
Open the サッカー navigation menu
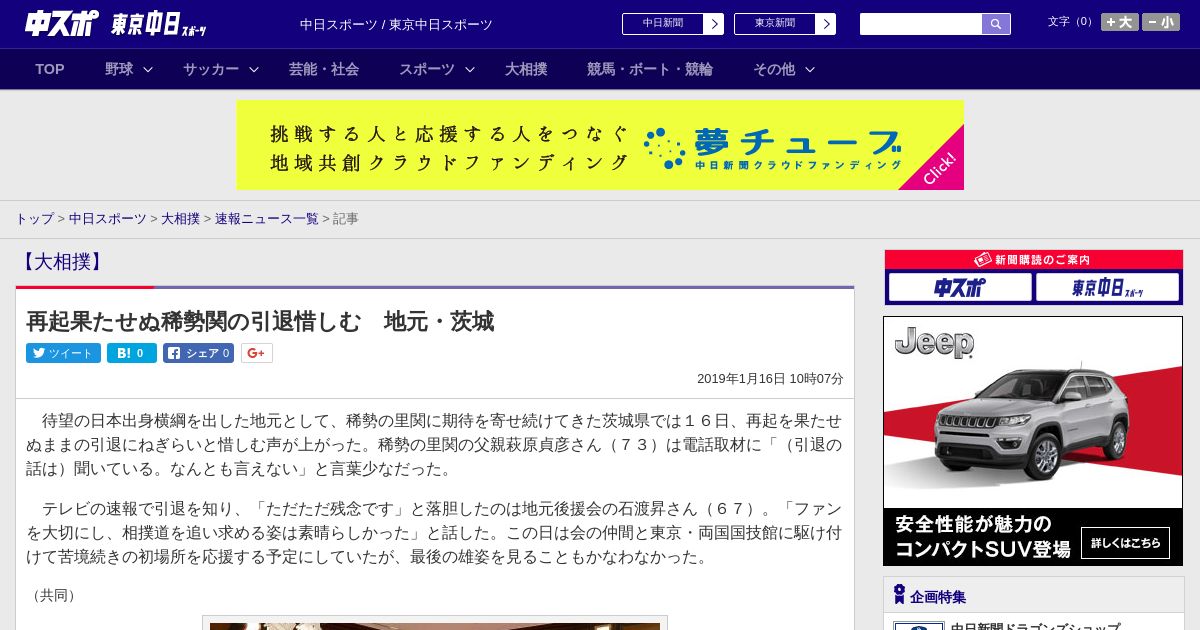pyautogui.click(x=211, y=69)
